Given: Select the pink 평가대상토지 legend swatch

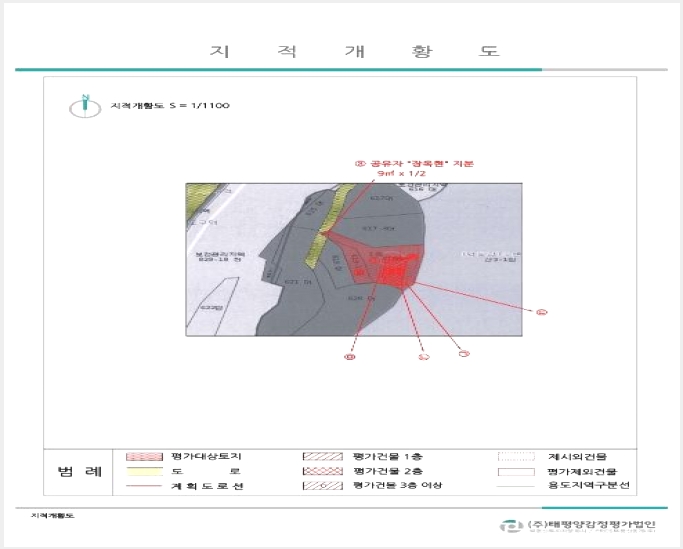Looking at the screenshot, I should click(x=144, y=457).
